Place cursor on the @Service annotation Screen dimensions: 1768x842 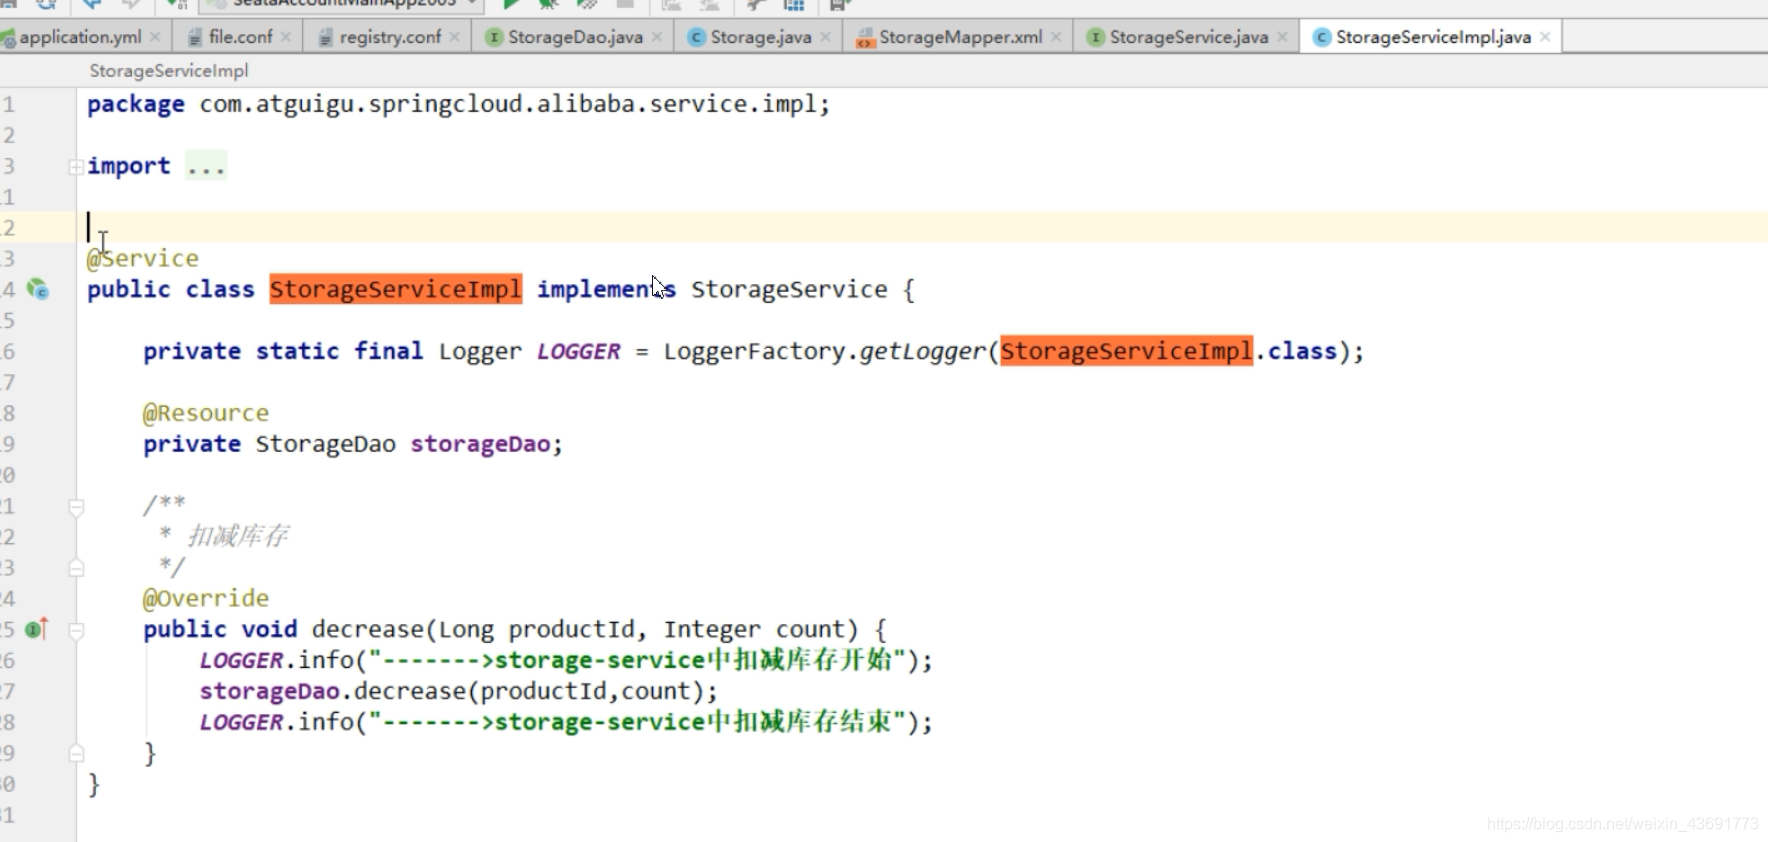[143, 258]
